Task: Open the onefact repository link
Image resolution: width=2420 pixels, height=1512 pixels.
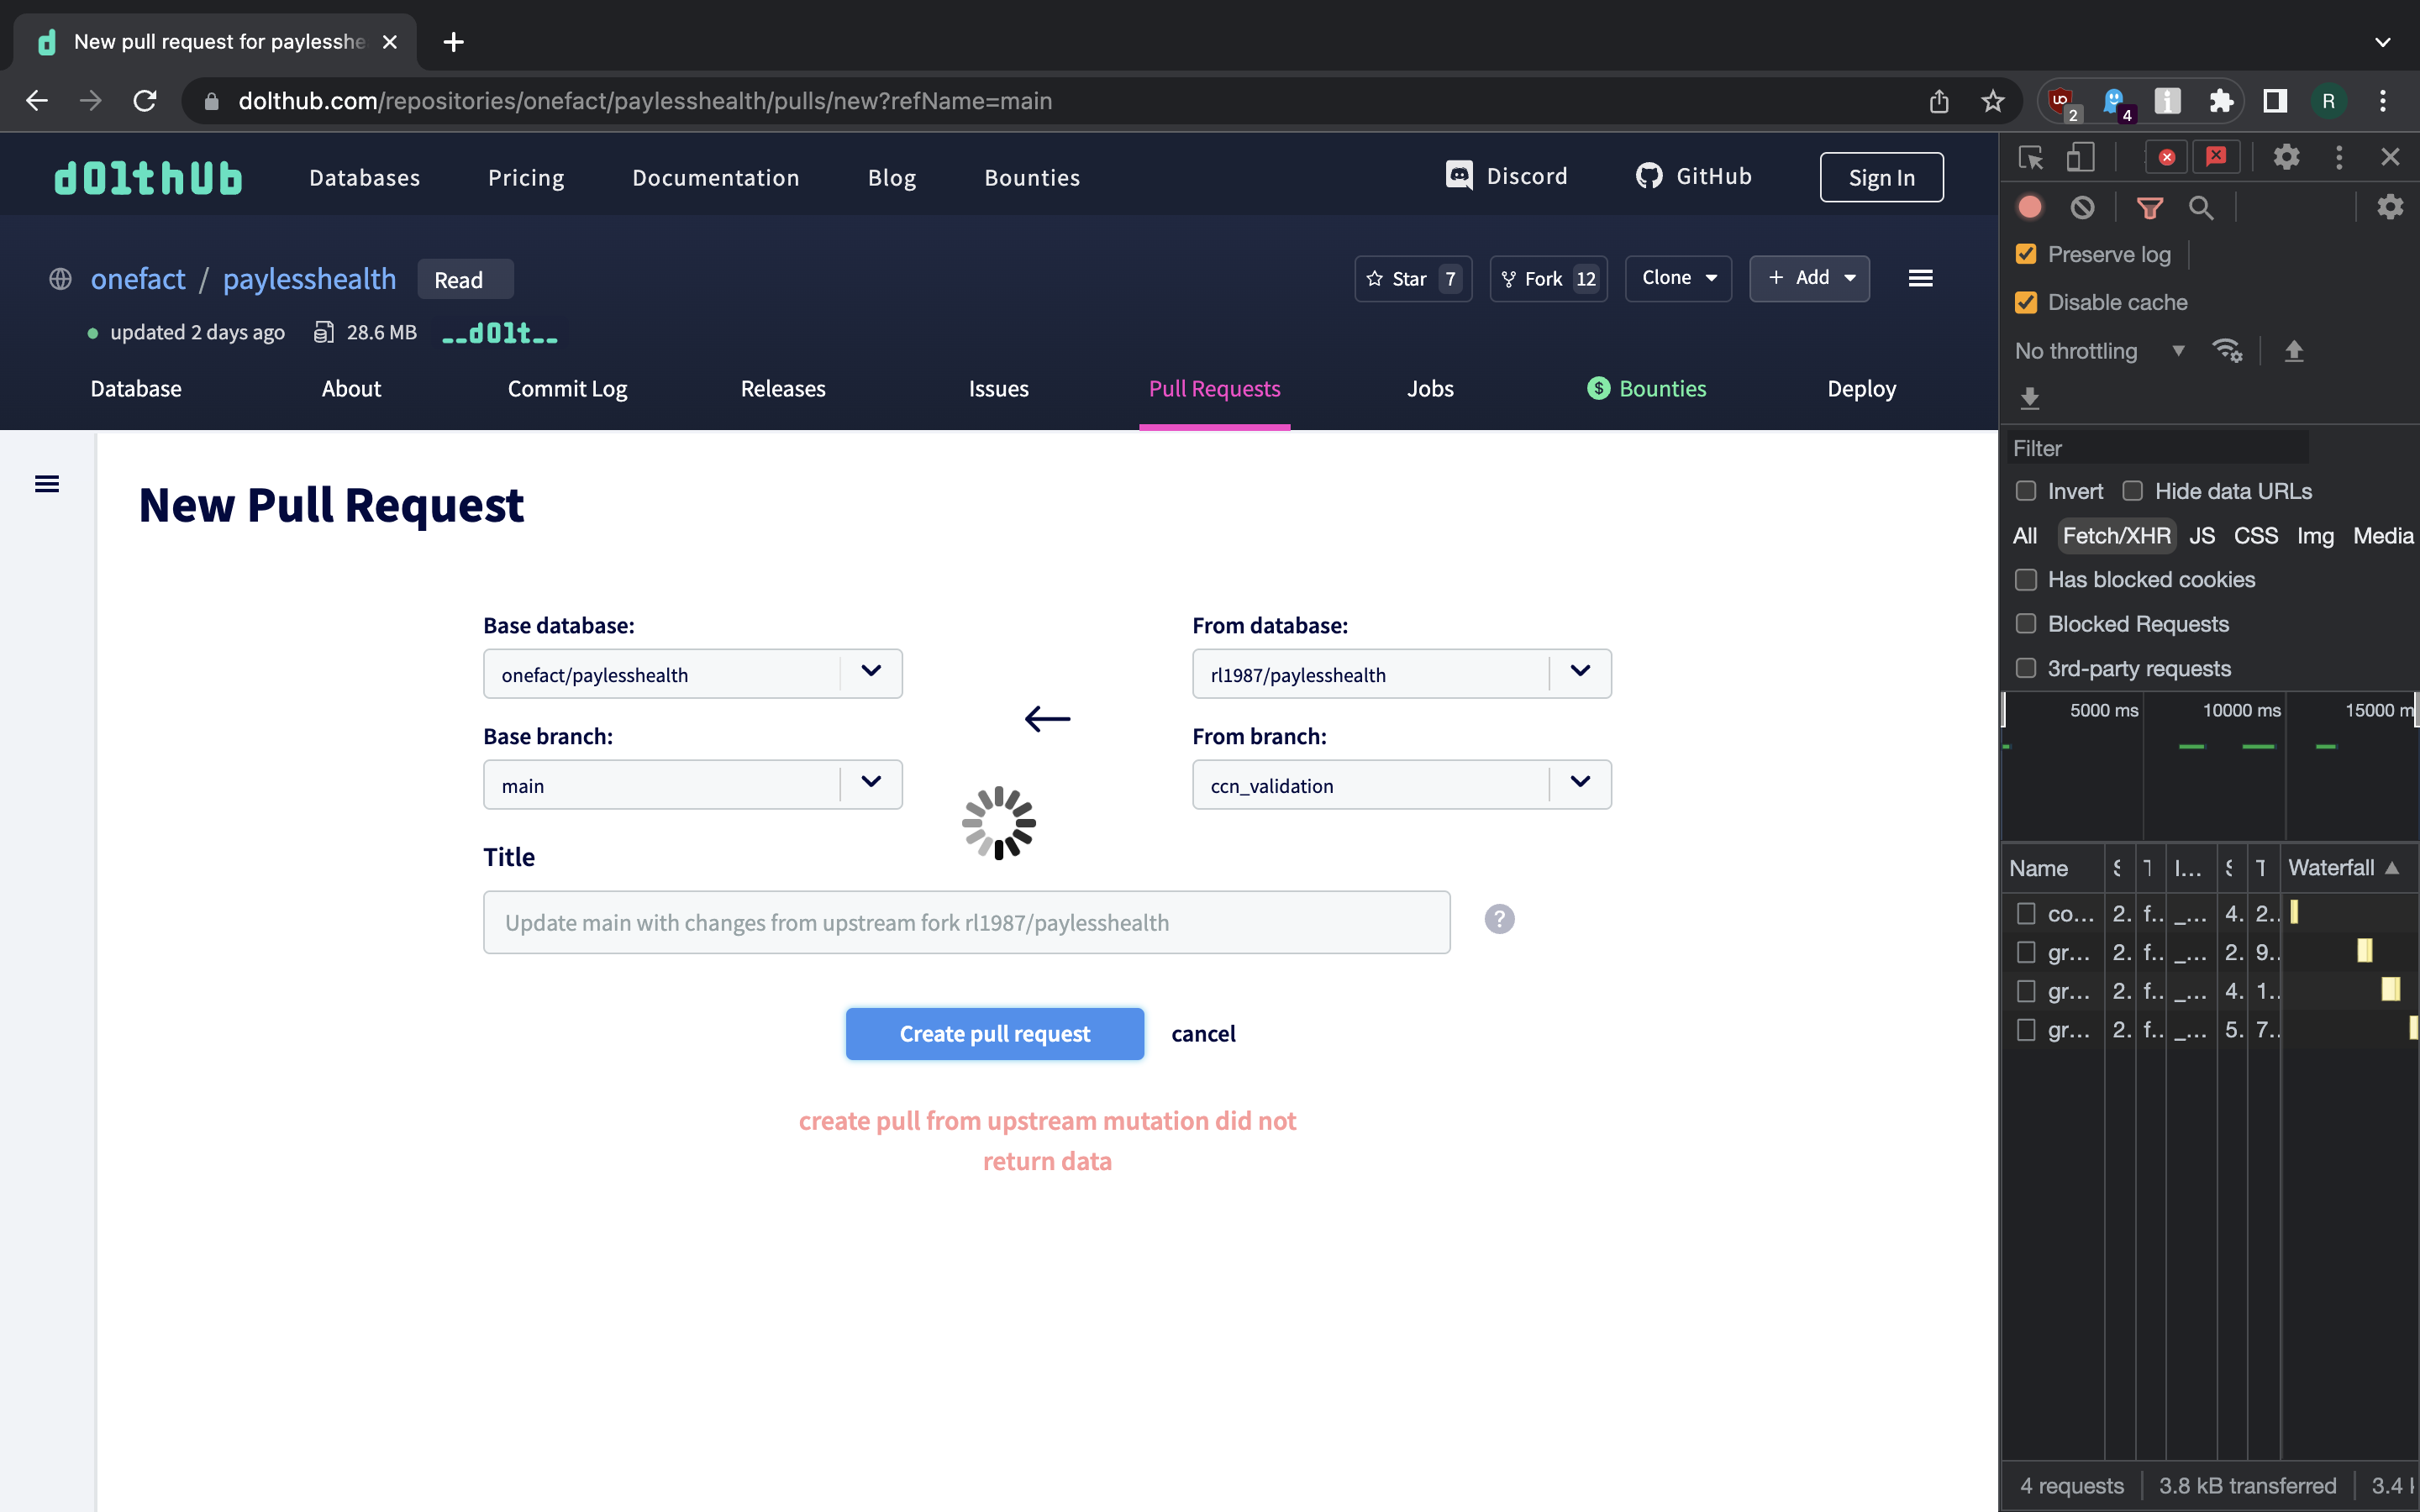Action: coord(138,278)
